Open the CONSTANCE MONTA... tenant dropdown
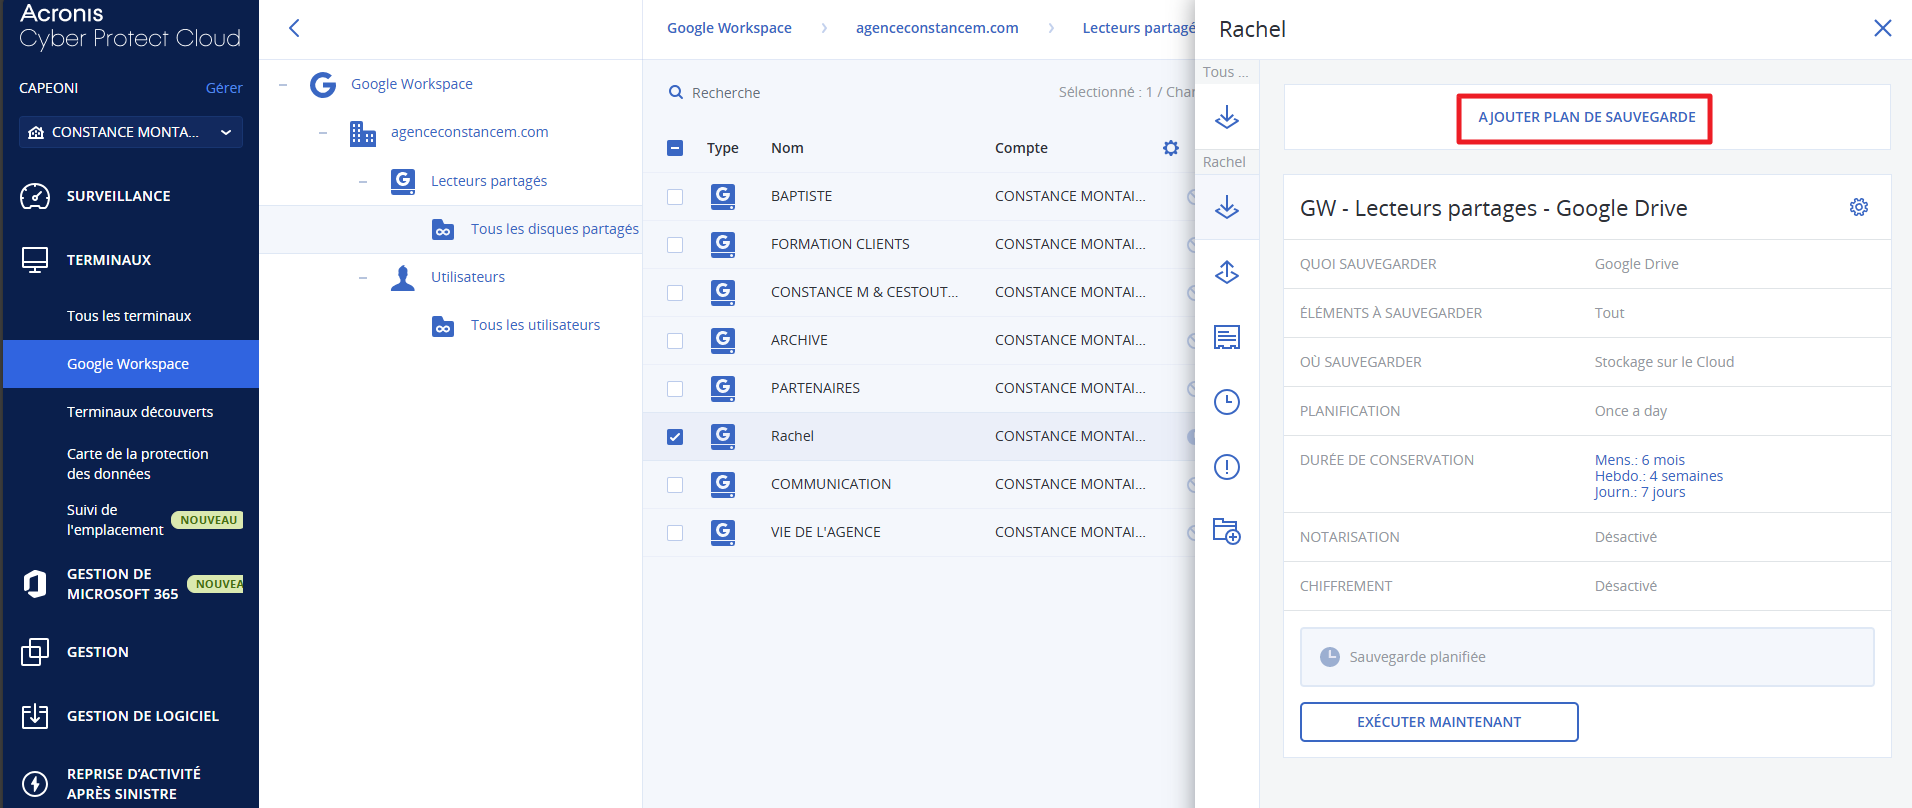The image size is (1912, 808). (x=131, y=132)
